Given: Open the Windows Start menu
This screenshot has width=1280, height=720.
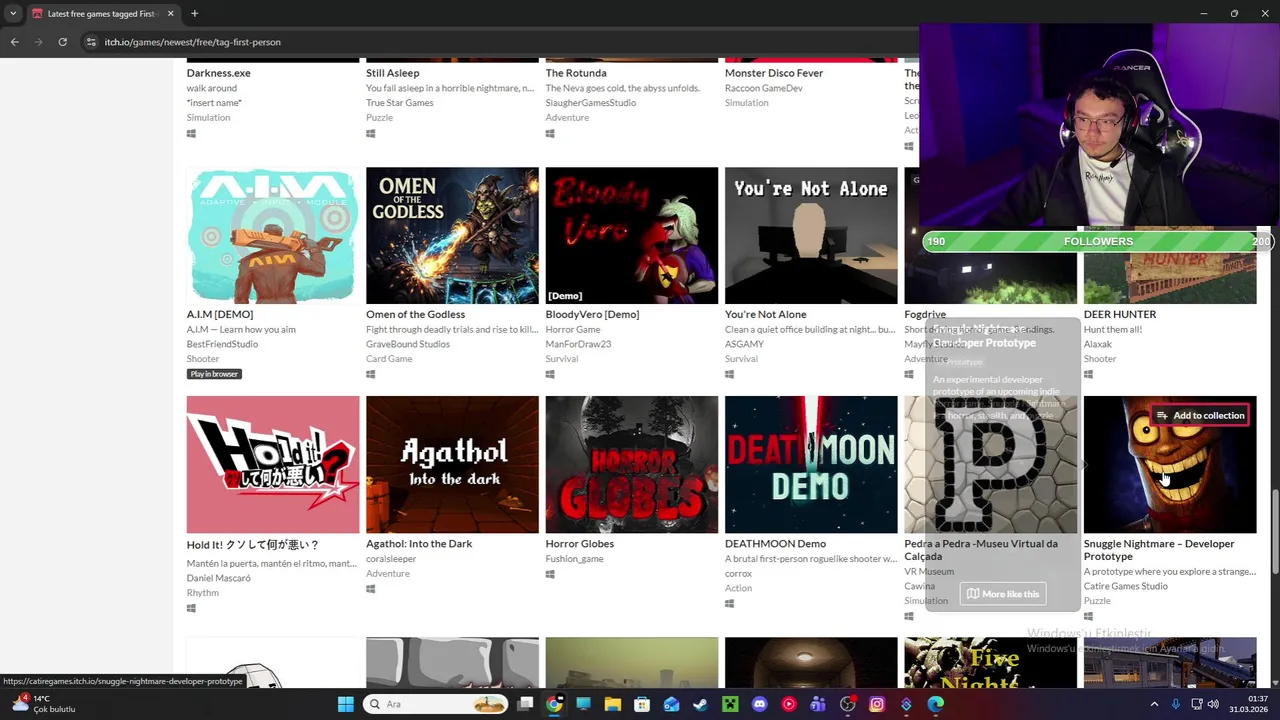Looking at the screenshot, I should [x=345, y=704].
